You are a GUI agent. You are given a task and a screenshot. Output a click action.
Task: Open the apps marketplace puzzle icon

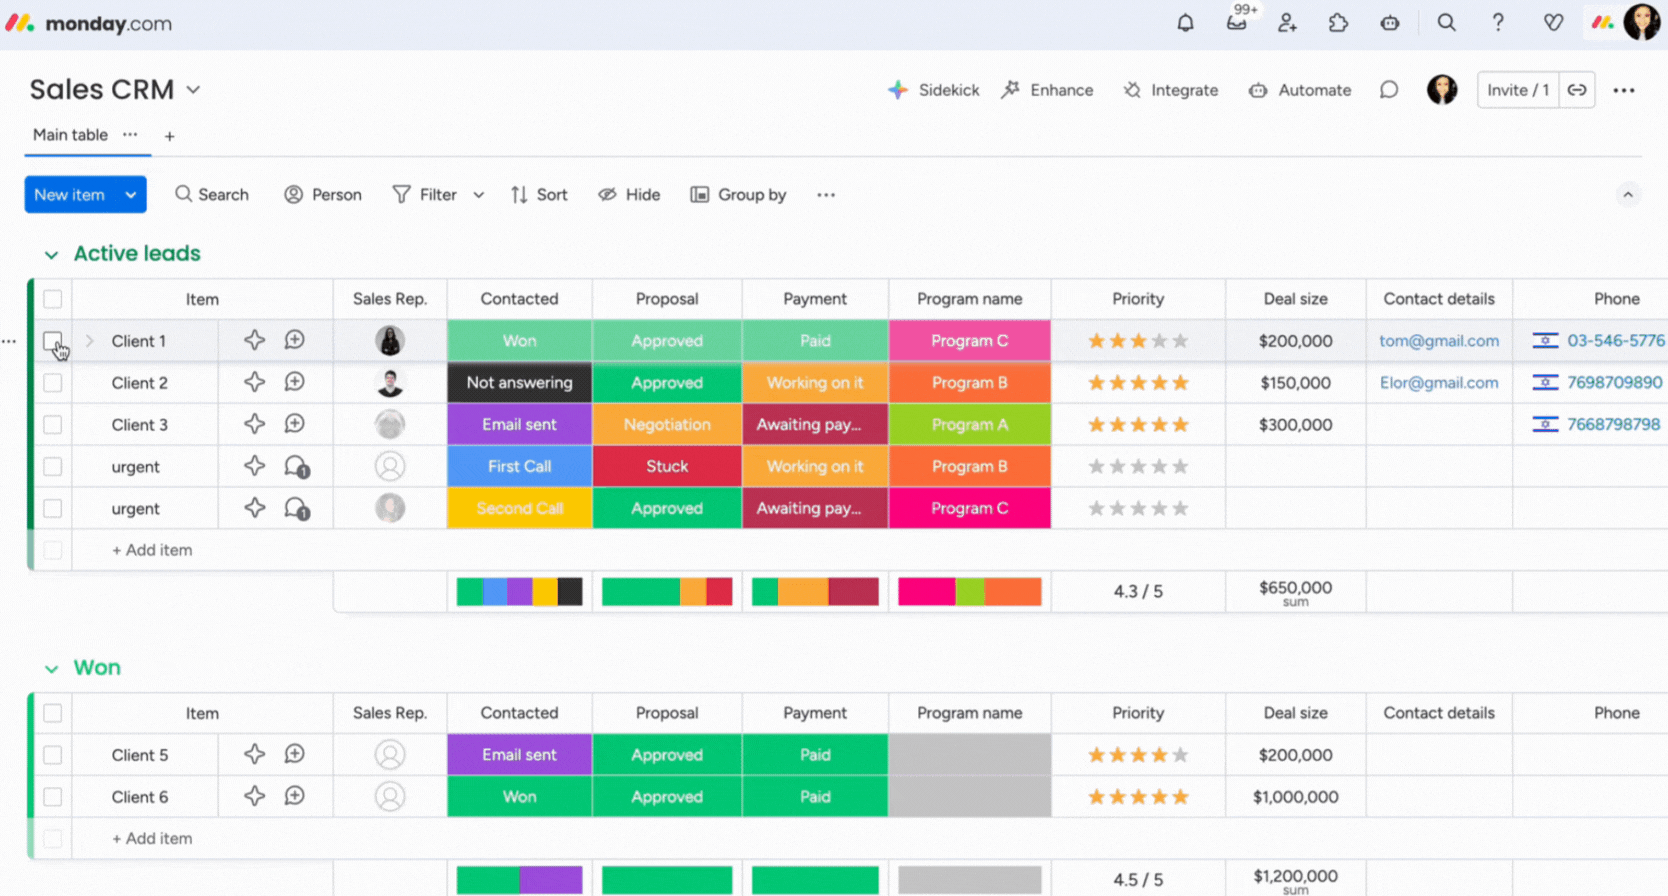click(x=1338, y=23)
